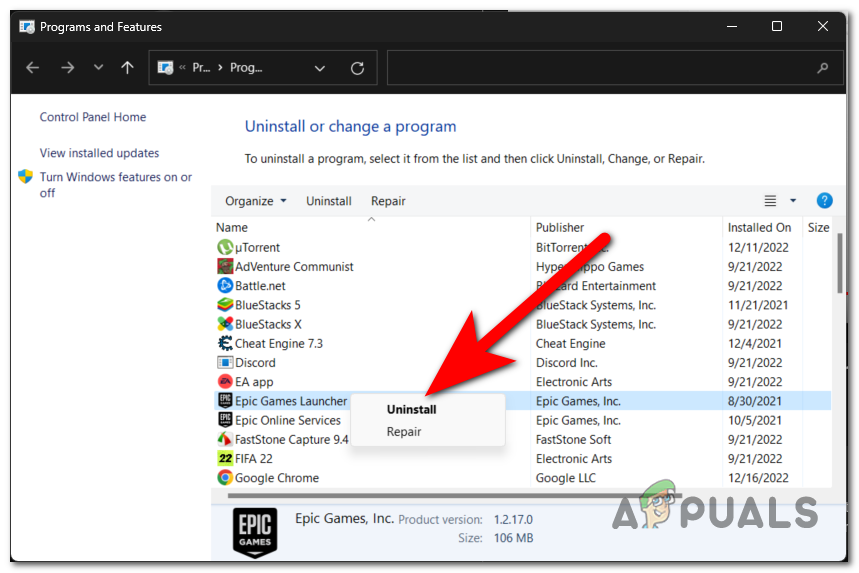
Task: Open Control Panel Home link
Action: pyautogui.click(x=93, y=117)
